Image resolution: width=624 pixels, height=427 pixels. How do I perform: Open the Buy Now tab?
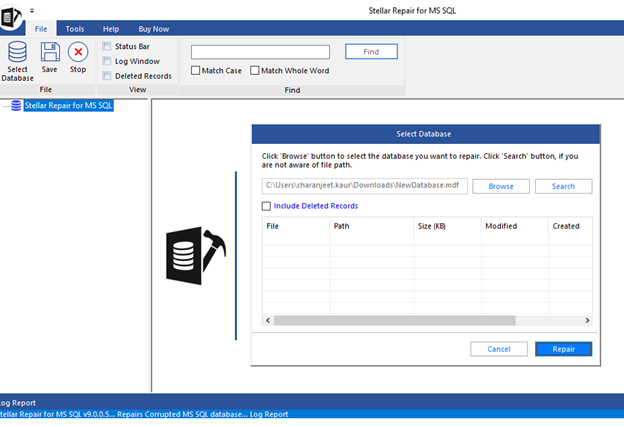pos(153,29)
